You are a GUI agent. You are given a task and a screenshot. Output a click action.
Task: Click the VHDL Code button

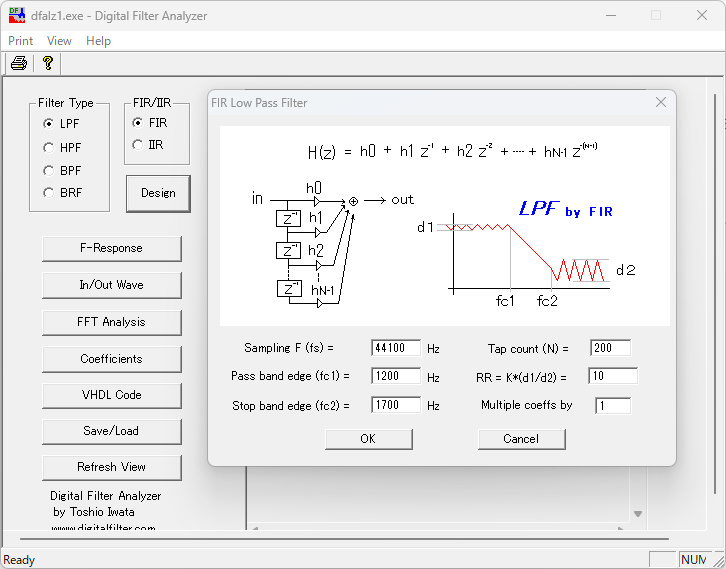[x=111, y=395]
